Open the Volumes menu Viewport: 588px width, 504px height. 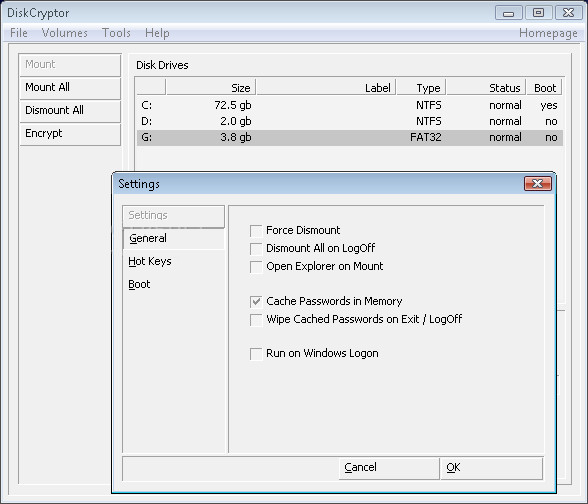click(64, 33)
